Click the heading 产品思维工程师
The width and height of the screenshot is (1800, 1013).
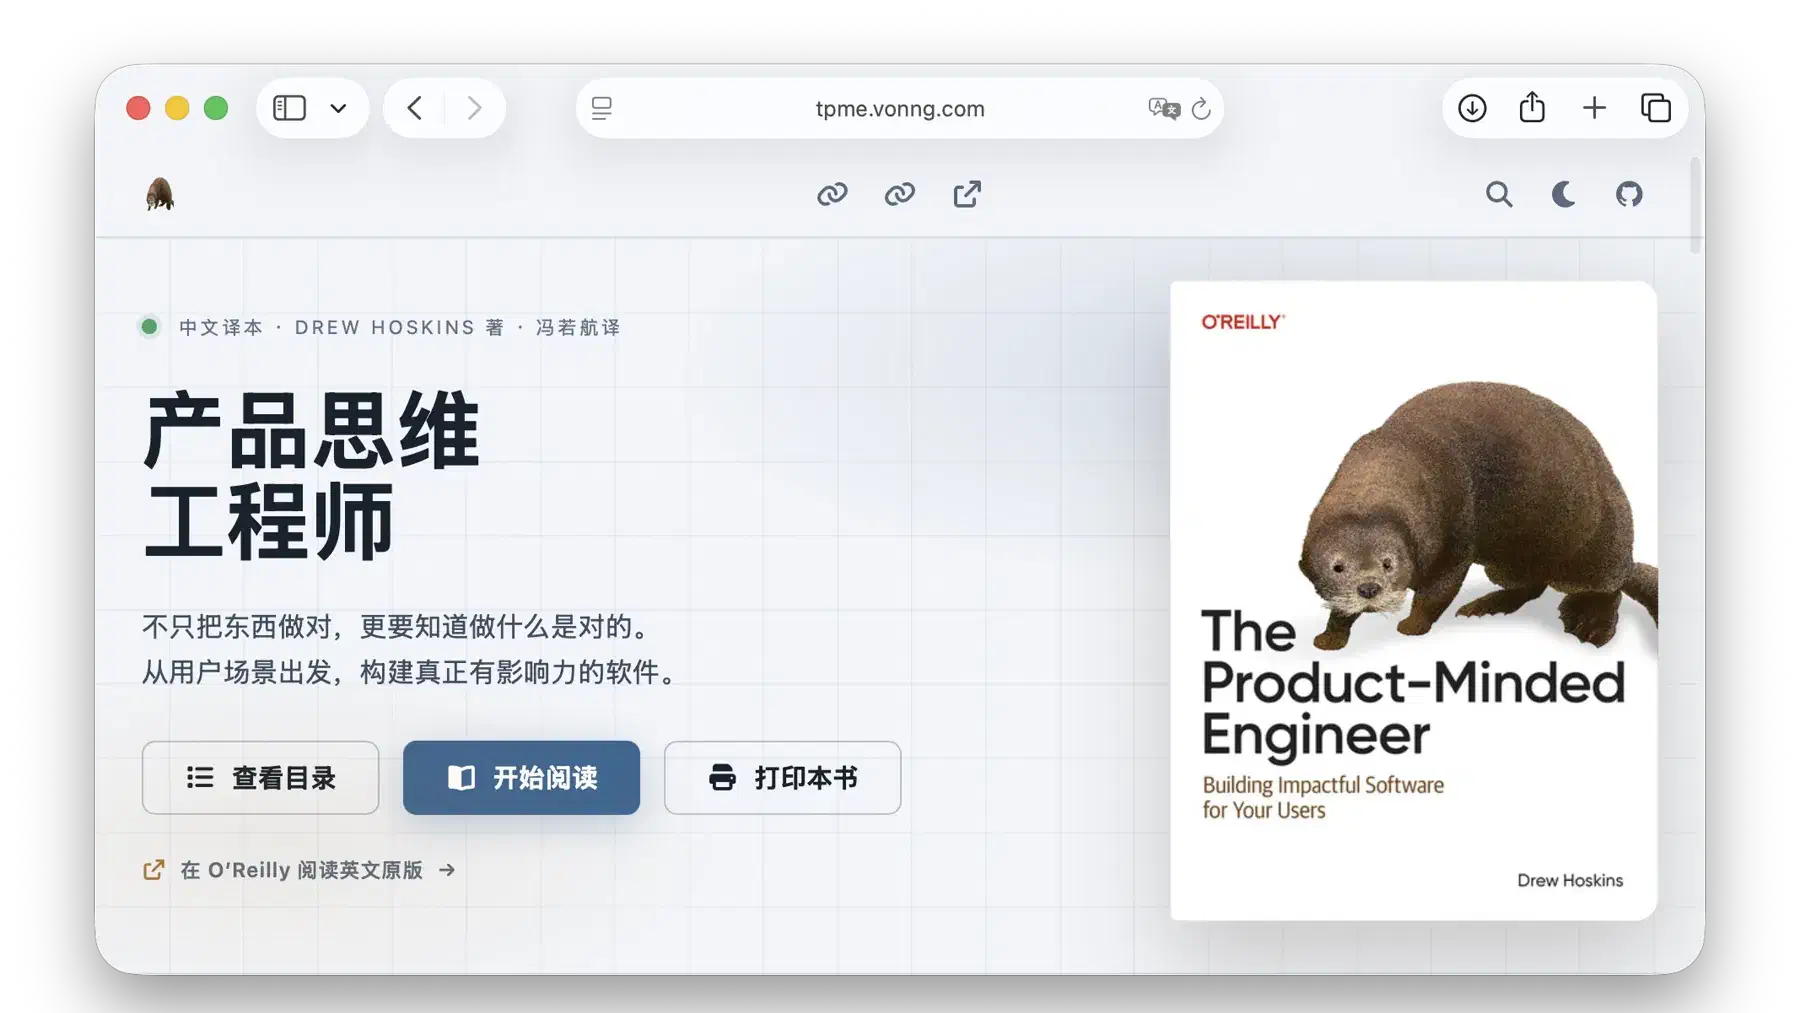(x=312, y=476)
